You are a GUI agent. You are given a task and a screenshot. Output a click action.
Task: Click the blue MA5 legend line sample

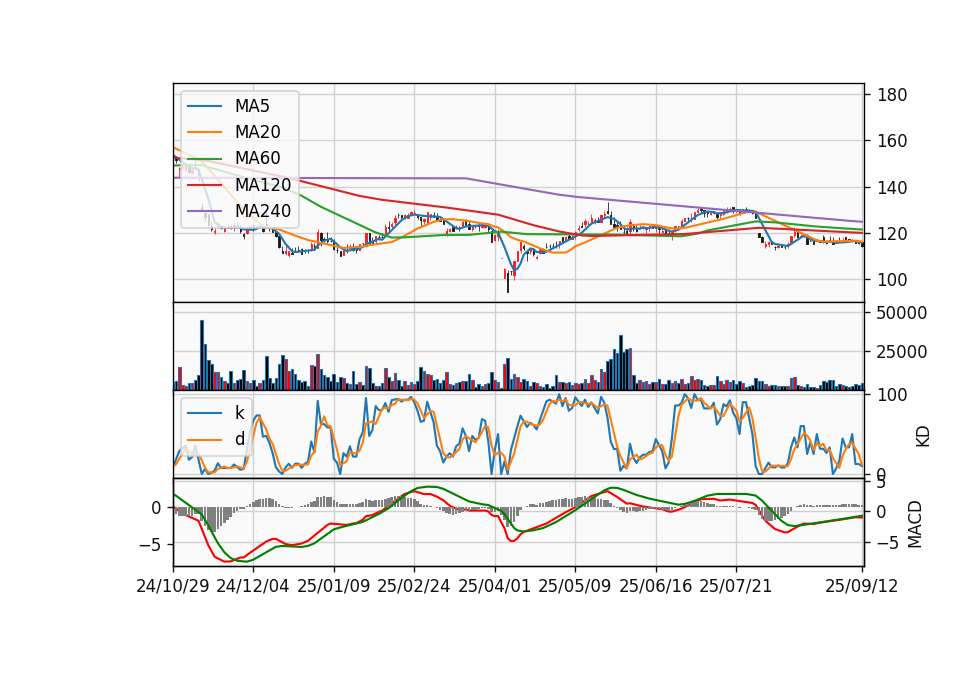[x=204, y=106]
